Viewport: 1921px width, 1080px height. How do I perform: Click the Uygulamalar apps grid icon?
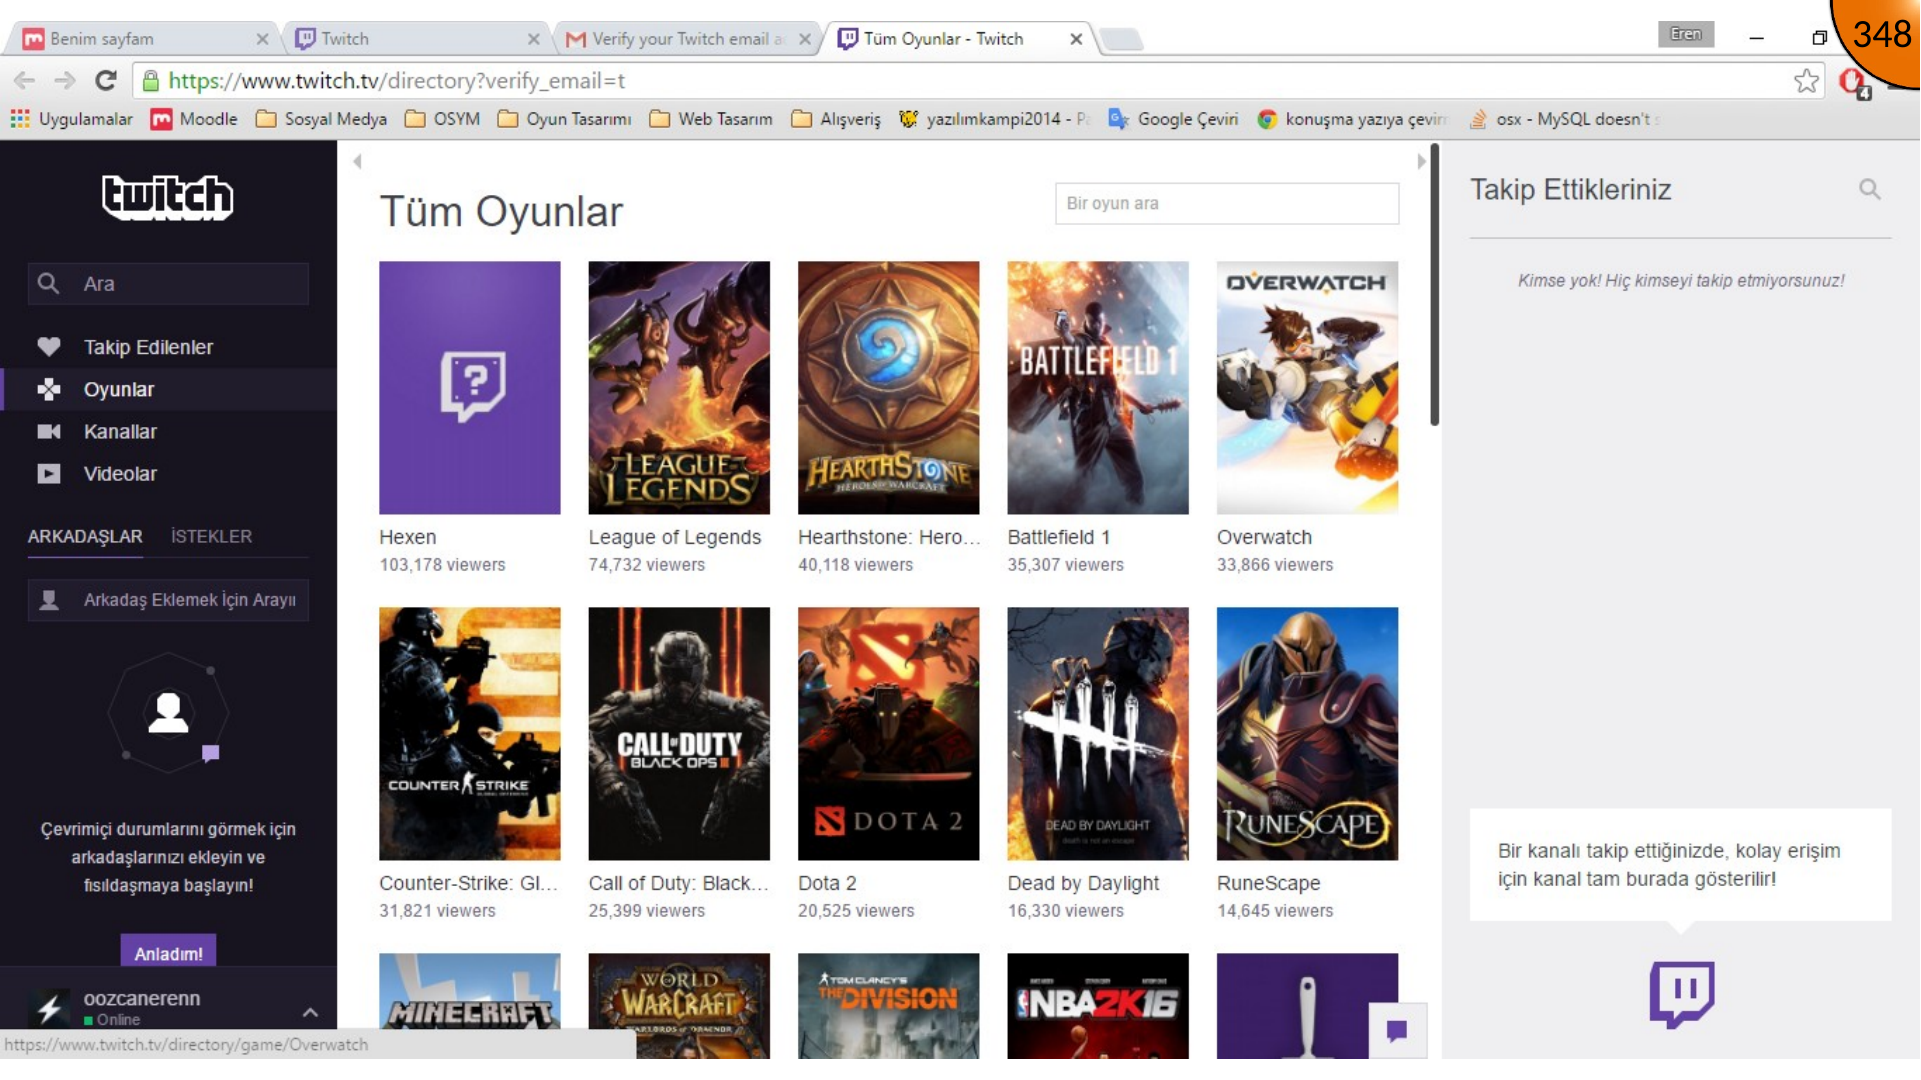(x=20, y=119)
